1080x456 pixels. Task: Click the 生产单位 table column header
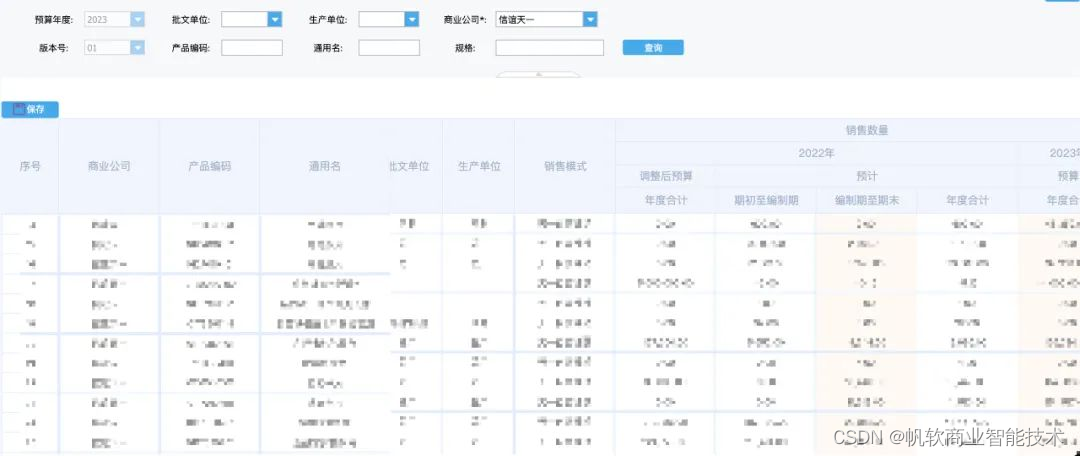click(x=479, y=166)
